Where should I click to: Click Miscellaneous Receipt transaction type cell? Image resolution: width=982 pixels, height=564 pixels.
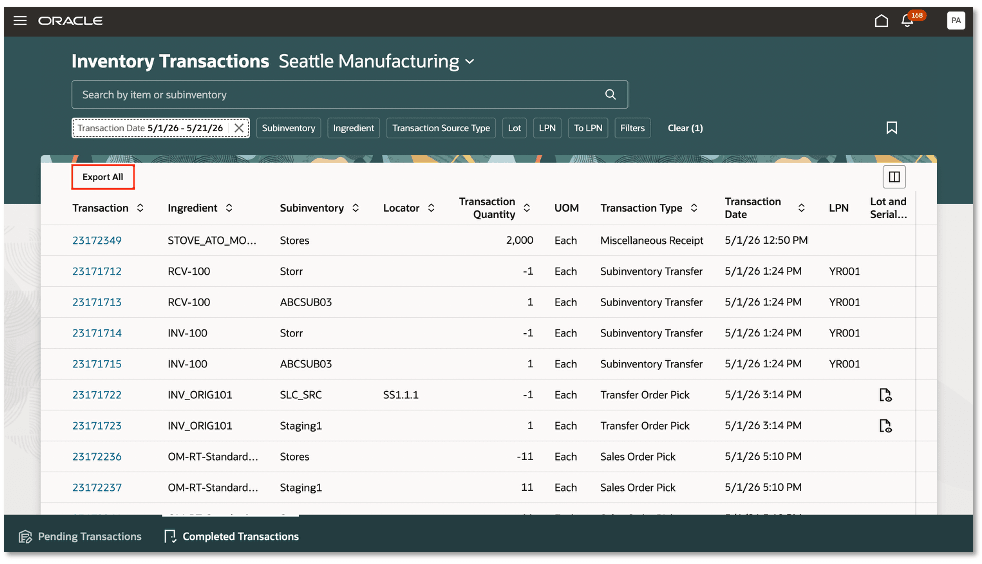coord(652,240)
